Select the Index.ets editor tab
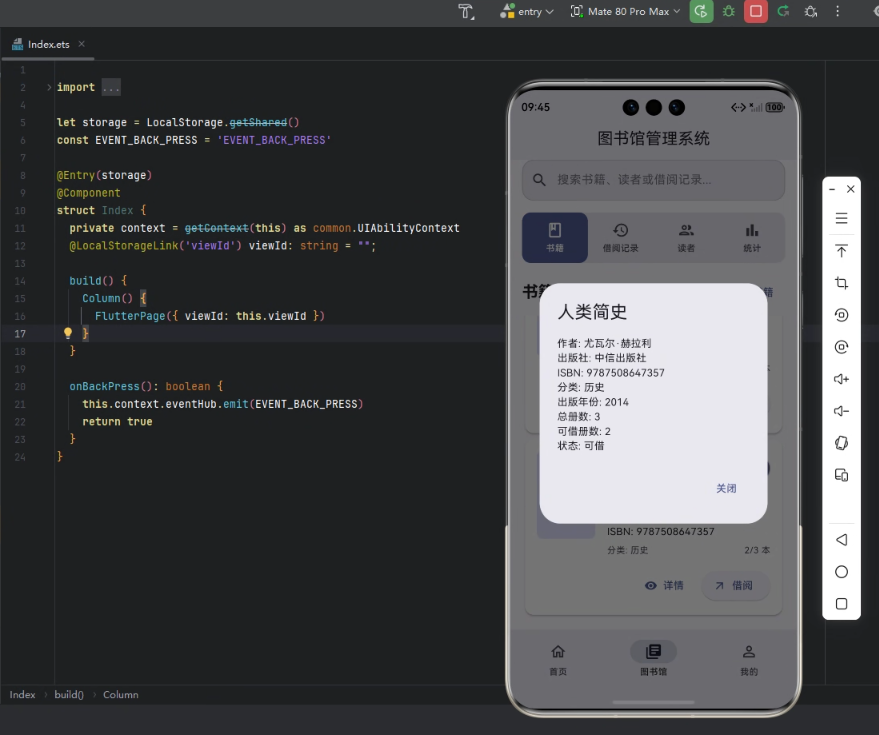Image resolution: width=879 pixels, height=735 pixels. tap(48, 44)
